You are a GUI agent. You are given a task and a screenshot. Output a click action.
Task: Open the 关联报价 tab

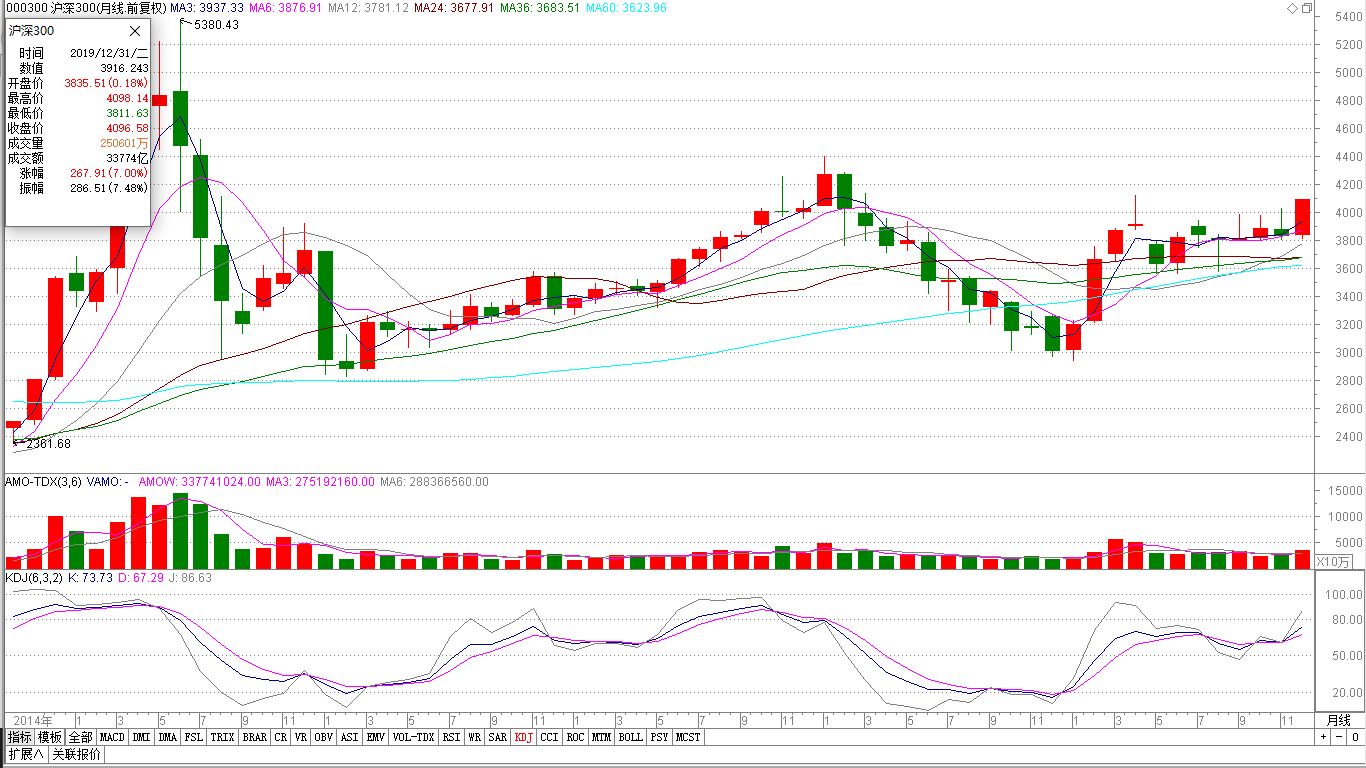(77, 755)
